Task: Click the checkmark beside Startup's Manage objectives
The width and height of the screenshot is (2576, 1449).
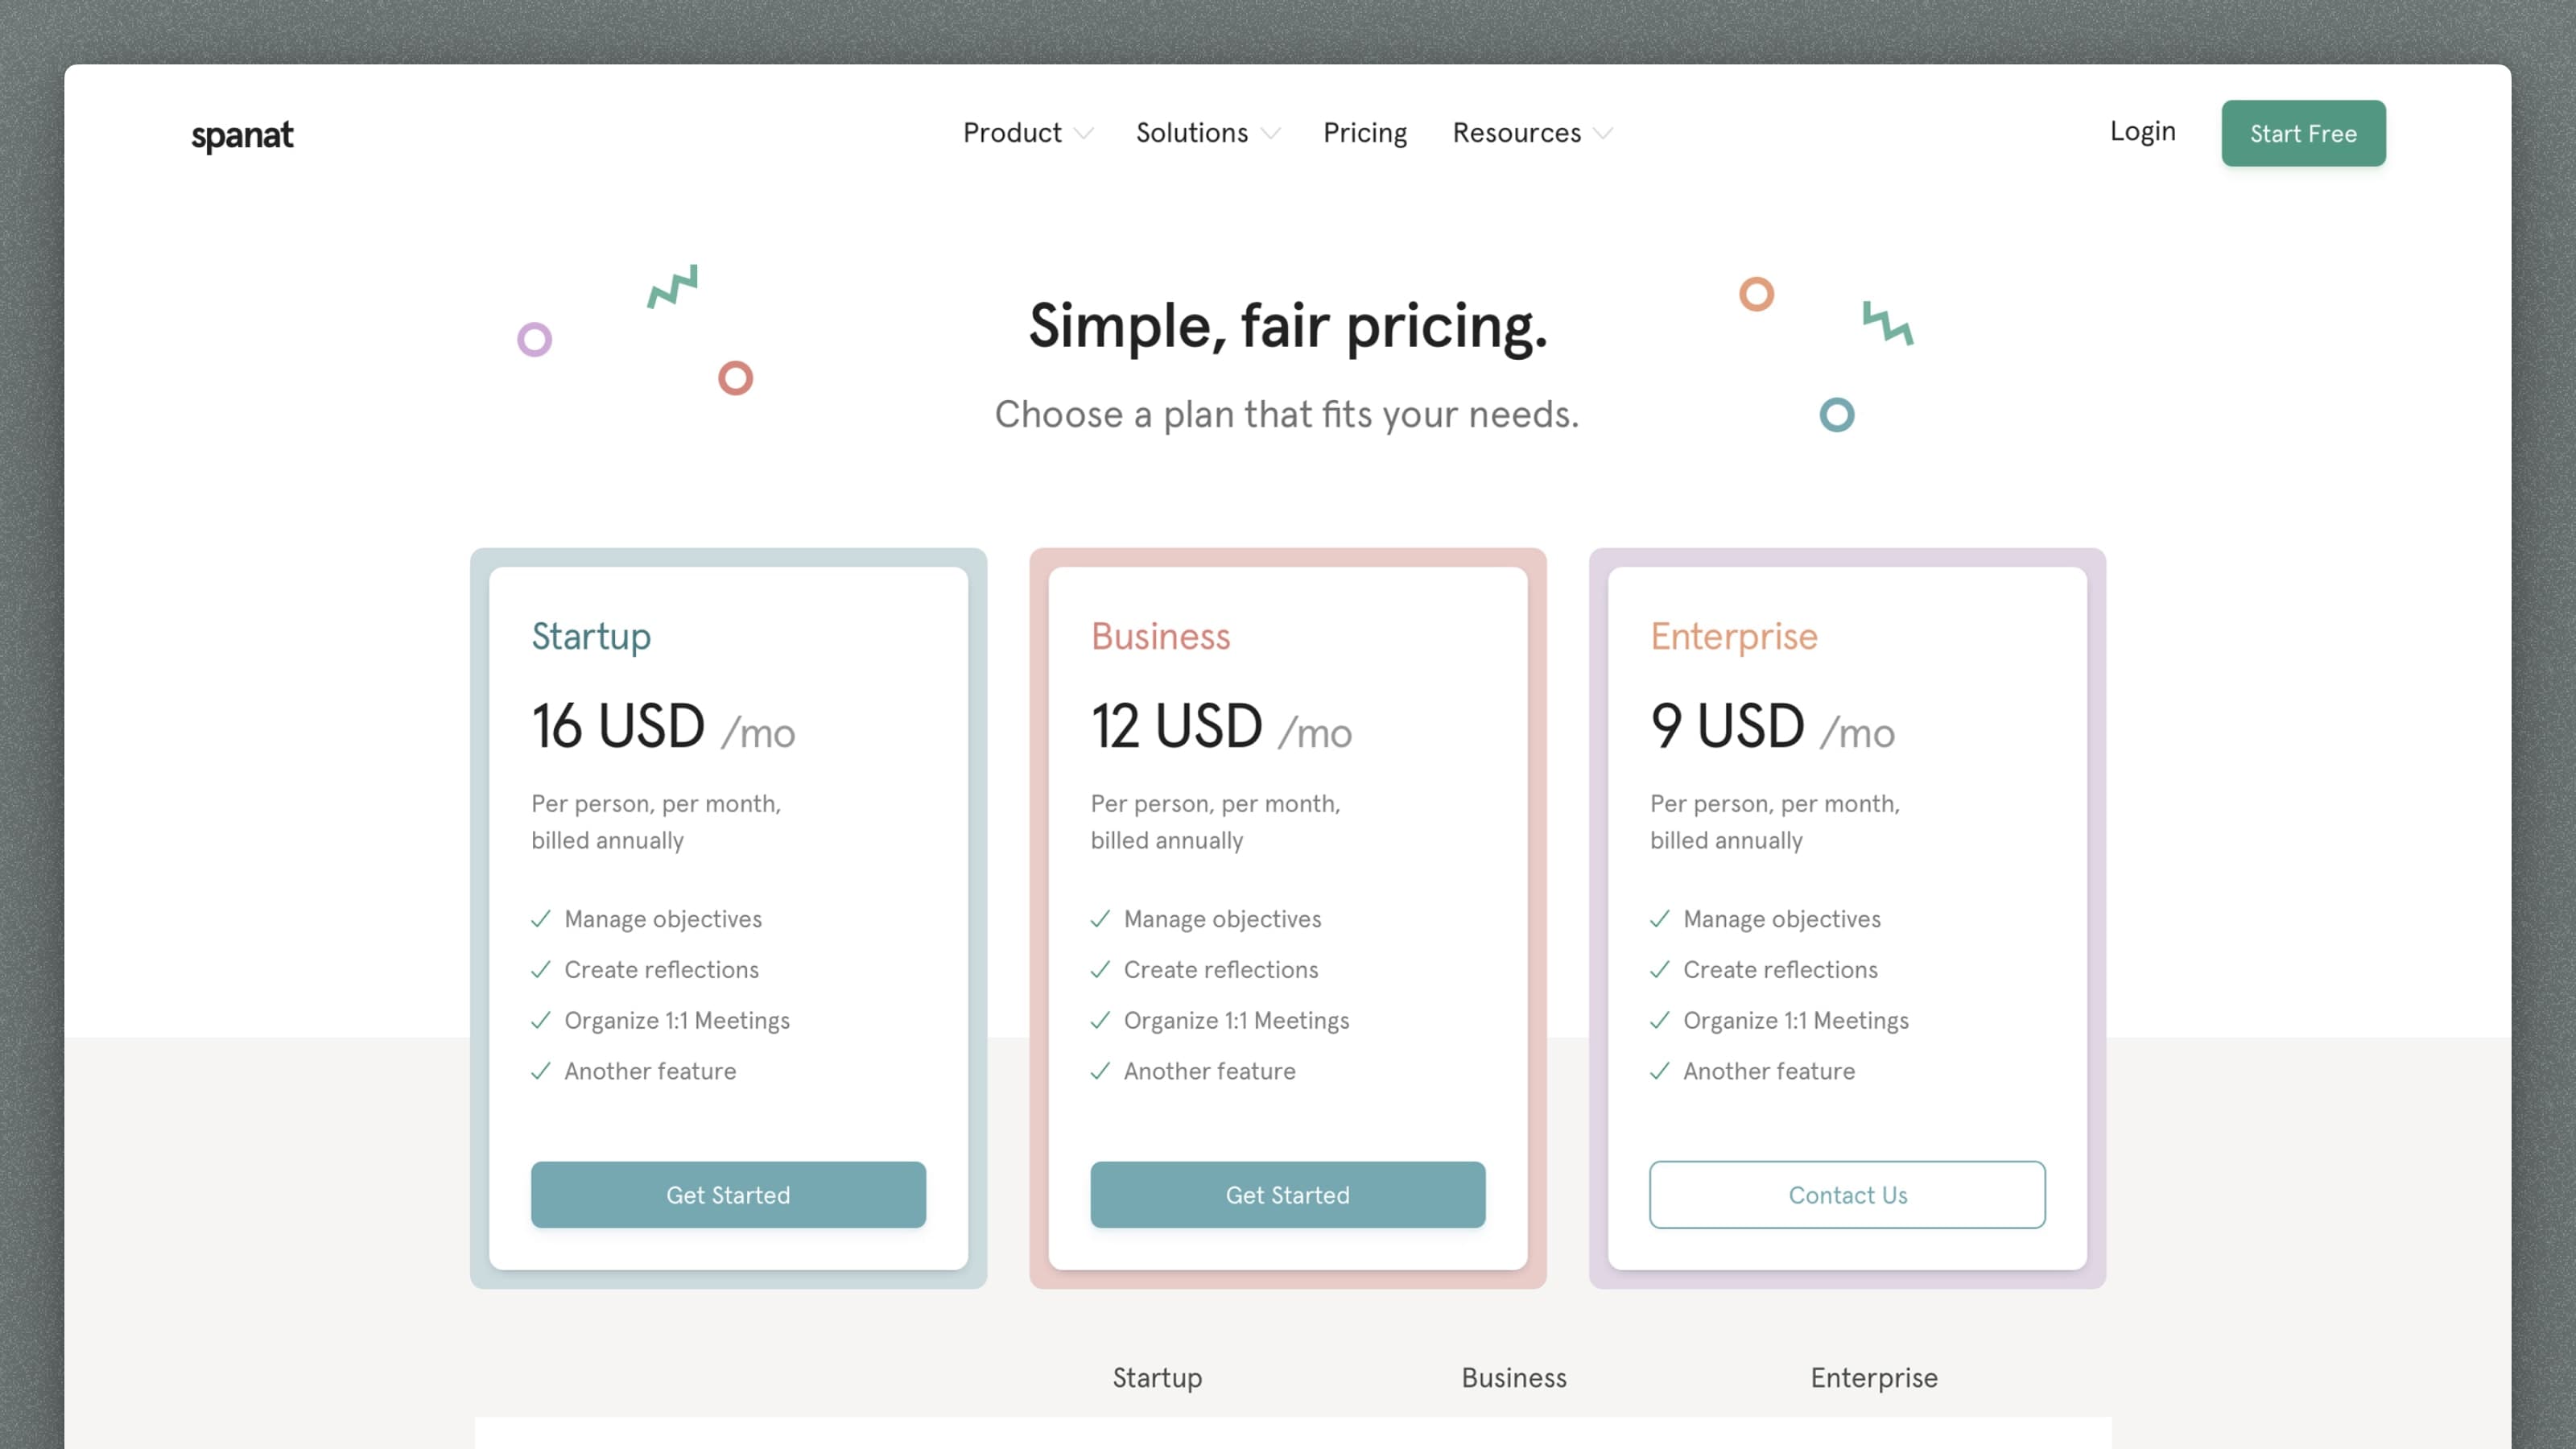Action: pyautogui.click(x=541, y=919)
